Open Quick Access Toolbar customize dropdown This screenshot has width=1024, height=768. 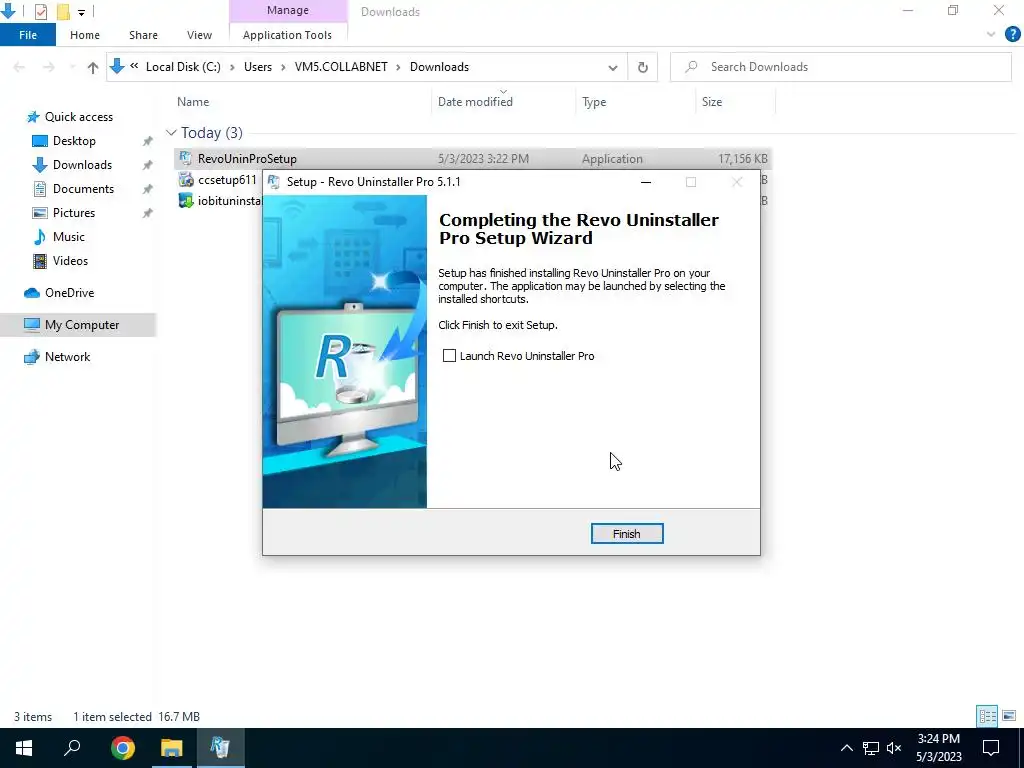pos(82,12)
